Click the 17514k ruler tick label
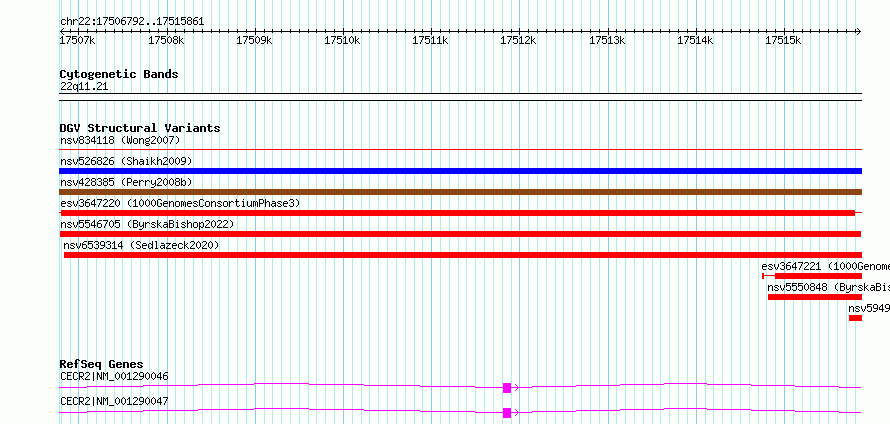 pyautogui.click(x=695, y=40)
